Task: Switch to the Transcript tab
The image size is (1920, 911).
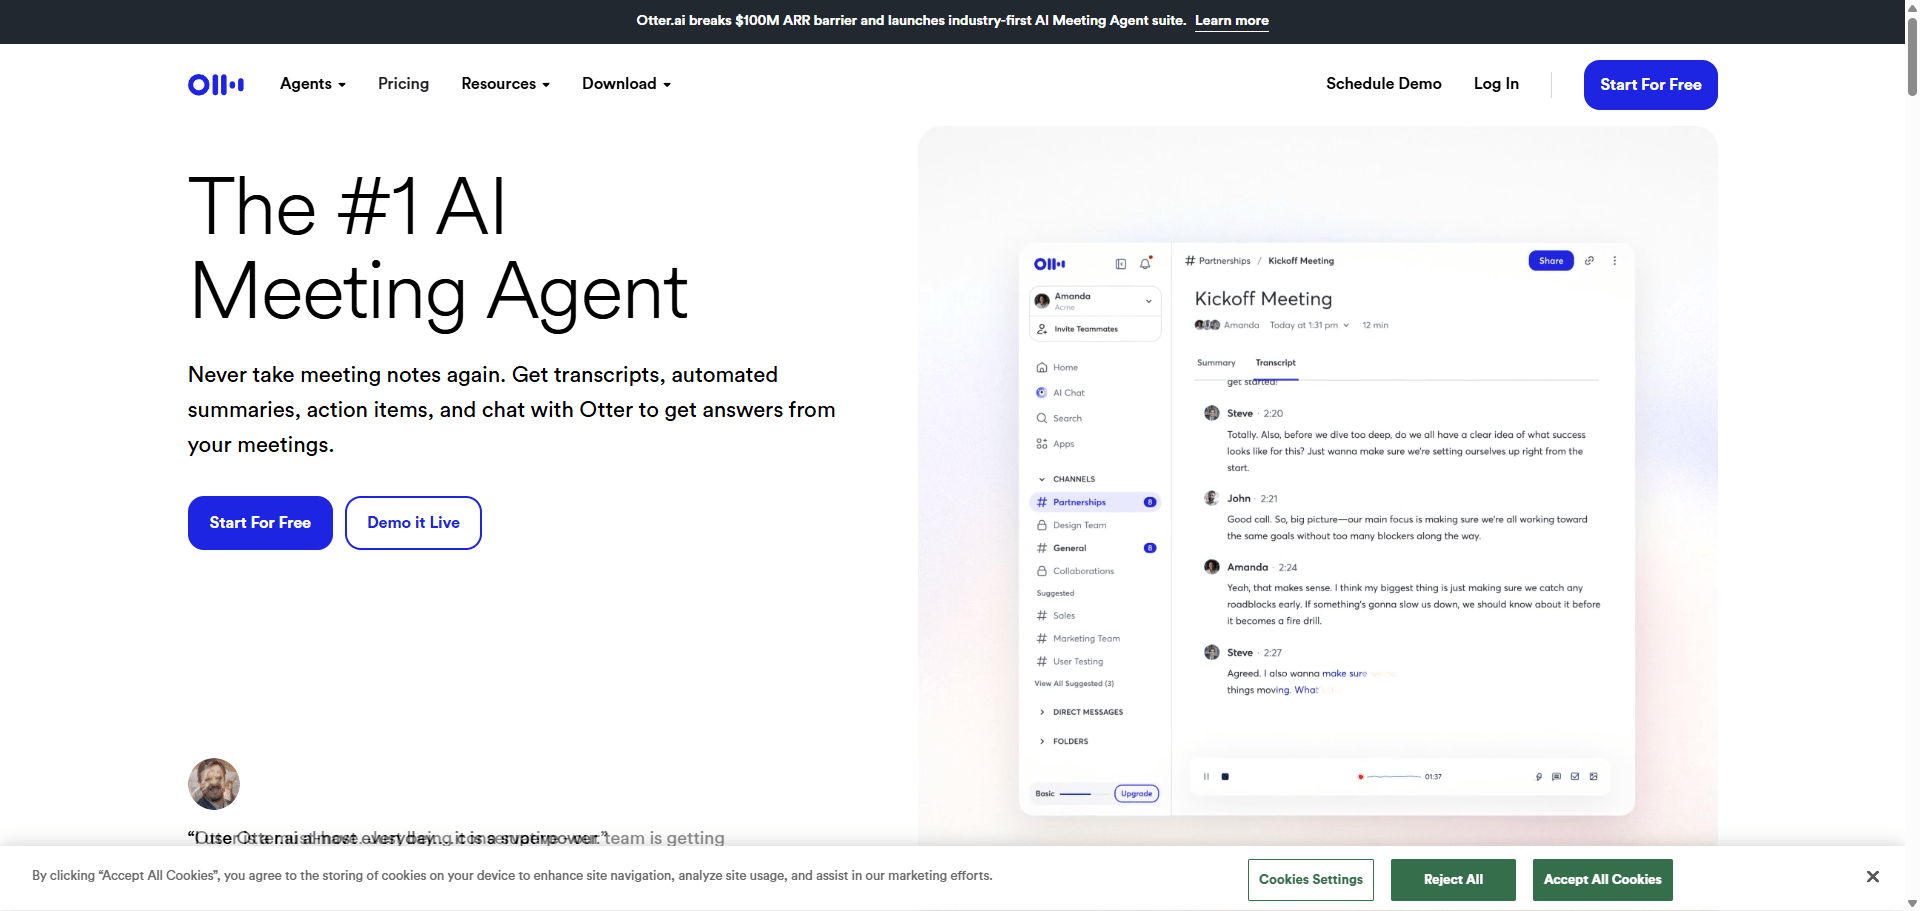Action: [x=1275, y=363]
